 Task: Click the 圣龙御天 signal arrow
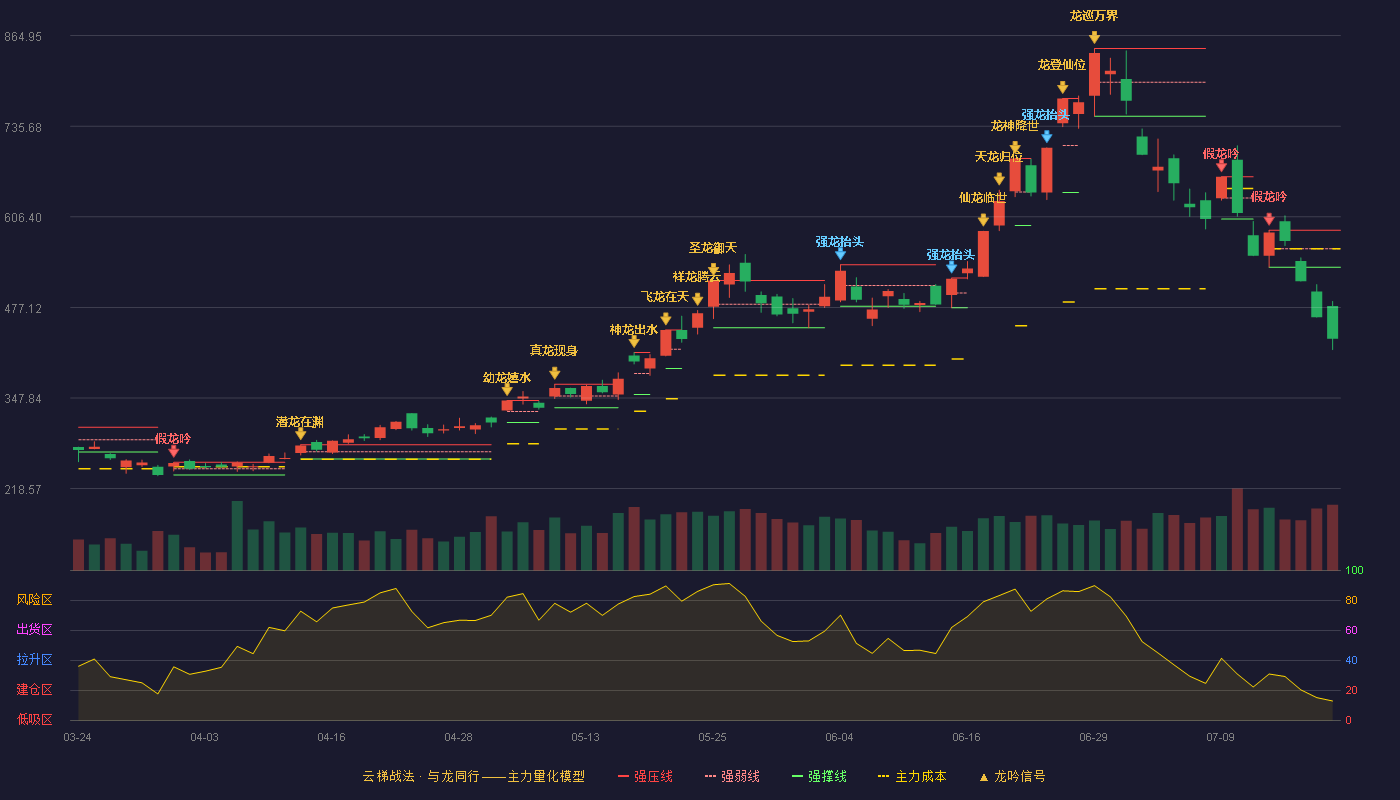(x=713, y=270)
